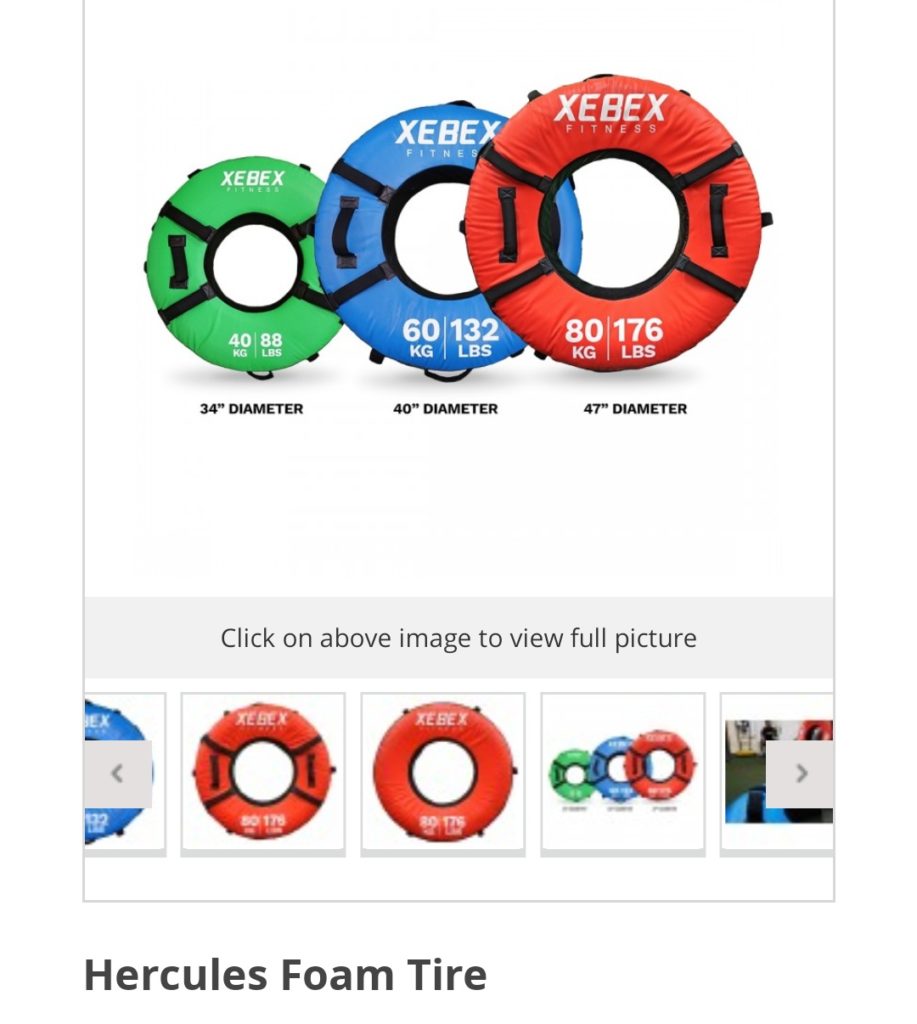The width and height of the screenshot is (917, 1024).
Task: Select plain red tire thumbnail without handles
Action: [443, 772]
